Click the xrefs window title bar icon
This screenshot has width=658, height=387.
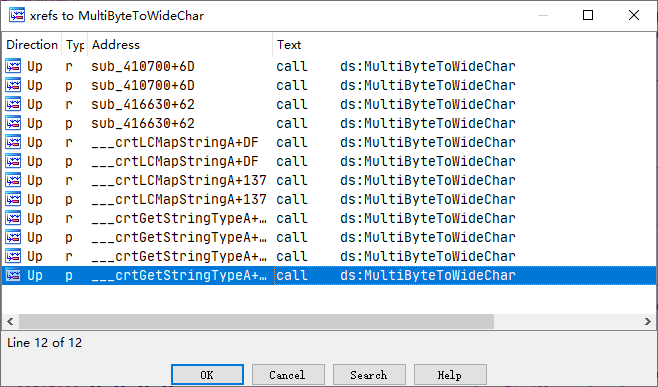17,16
